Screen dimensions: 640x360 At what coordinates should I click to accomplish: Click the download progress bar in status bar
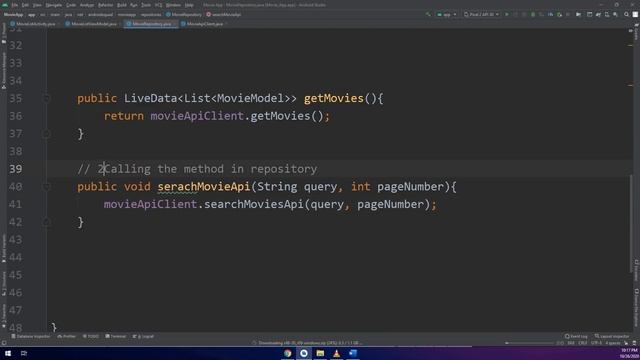(x=530, y=343)
